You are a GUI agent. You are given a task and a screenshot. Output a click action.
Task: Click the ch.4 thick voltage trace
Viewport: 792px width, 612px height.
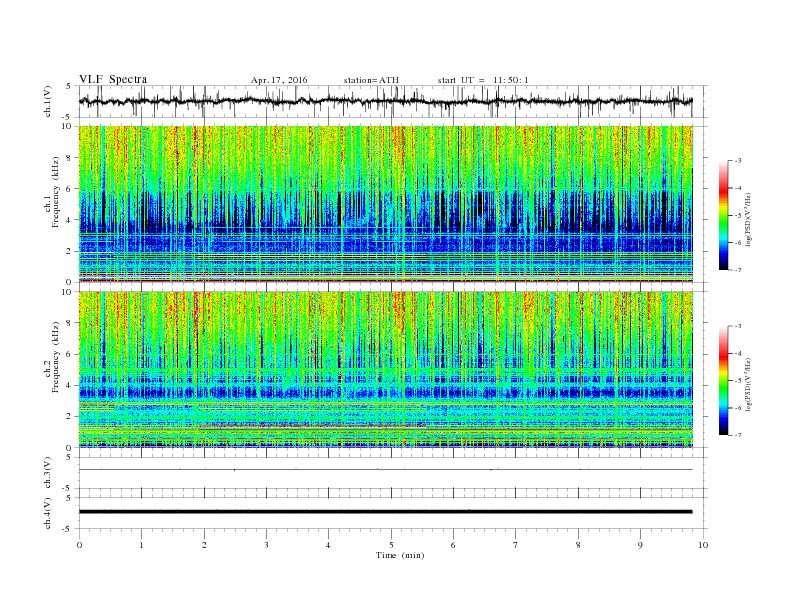coord(386,512)
